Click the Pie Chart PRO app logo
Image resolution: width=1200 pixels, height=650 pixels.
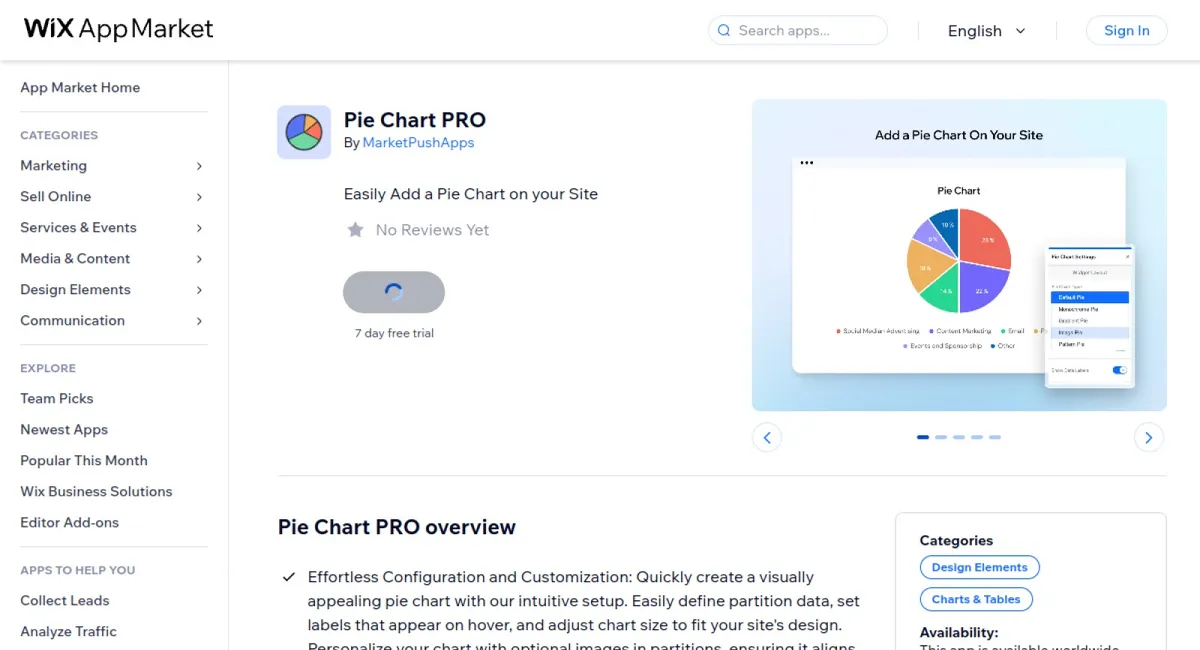pyautogui.click(x=304, y=132)
